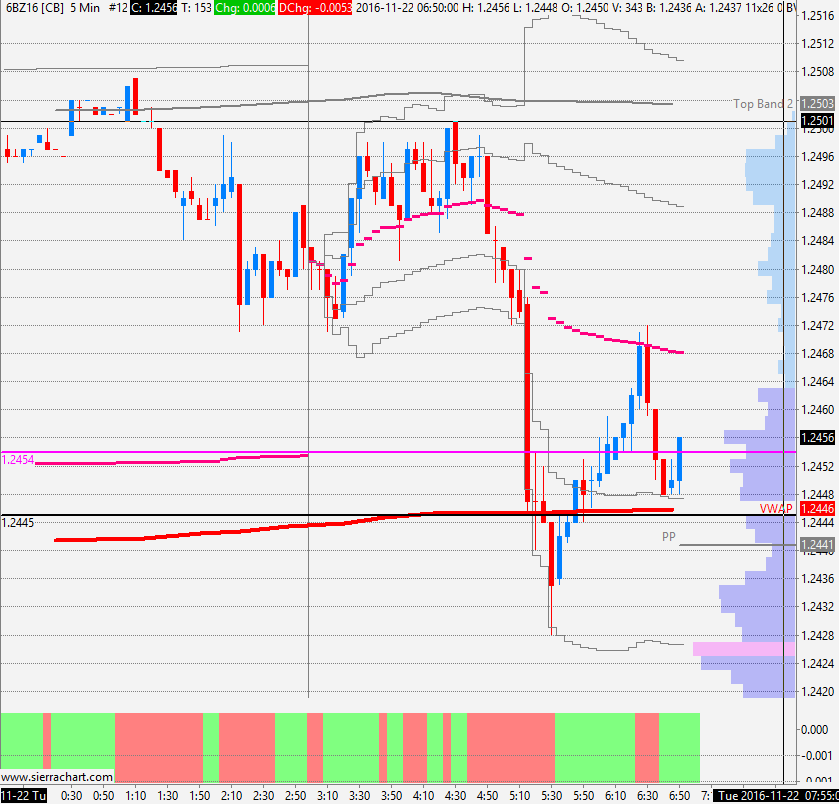The width and height of the screenshot is (839, 804).
Task: Click the 1.2420 price scale value
Action: click(x=818, y=691)
